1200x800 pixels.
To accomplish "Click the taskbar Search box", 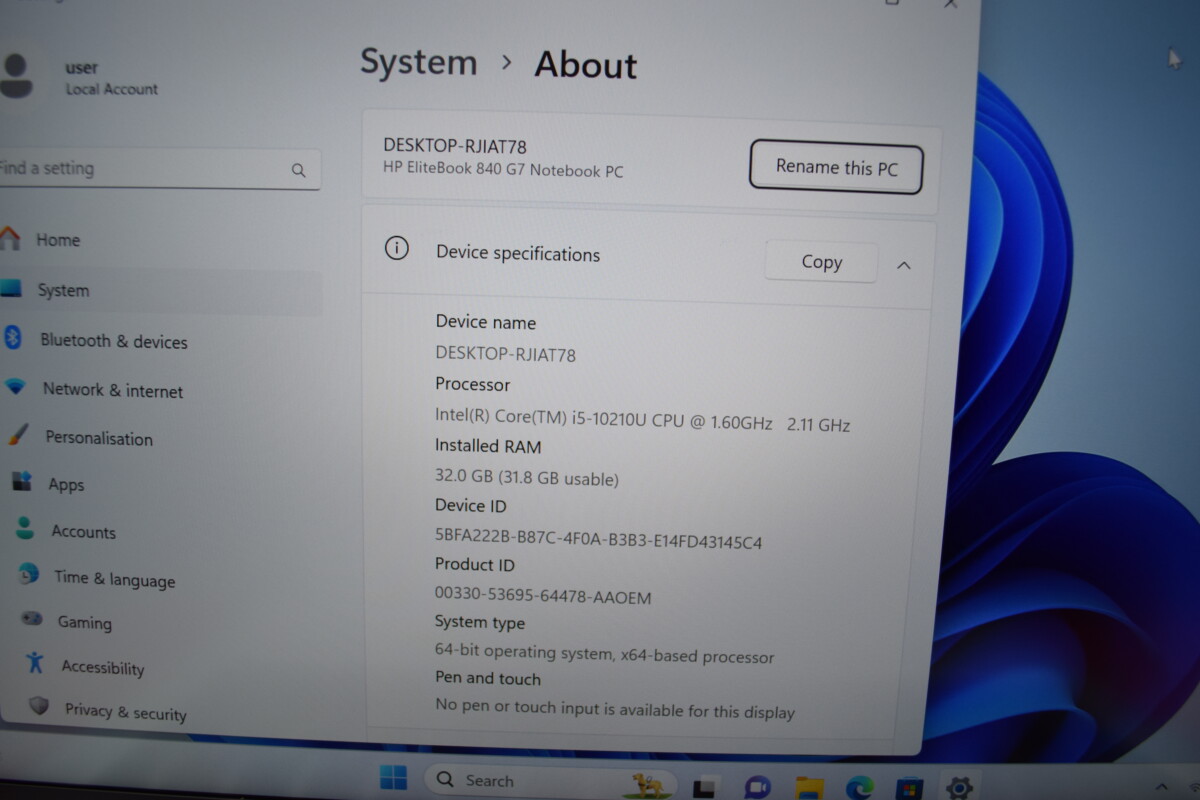I will click(x=551, y=780).
